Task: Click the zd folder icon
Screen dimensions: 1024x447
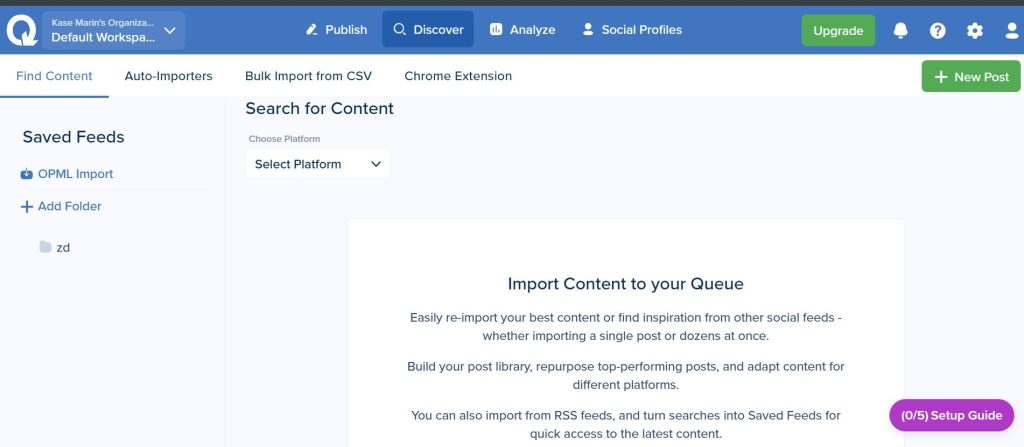Action: point(45,247)
